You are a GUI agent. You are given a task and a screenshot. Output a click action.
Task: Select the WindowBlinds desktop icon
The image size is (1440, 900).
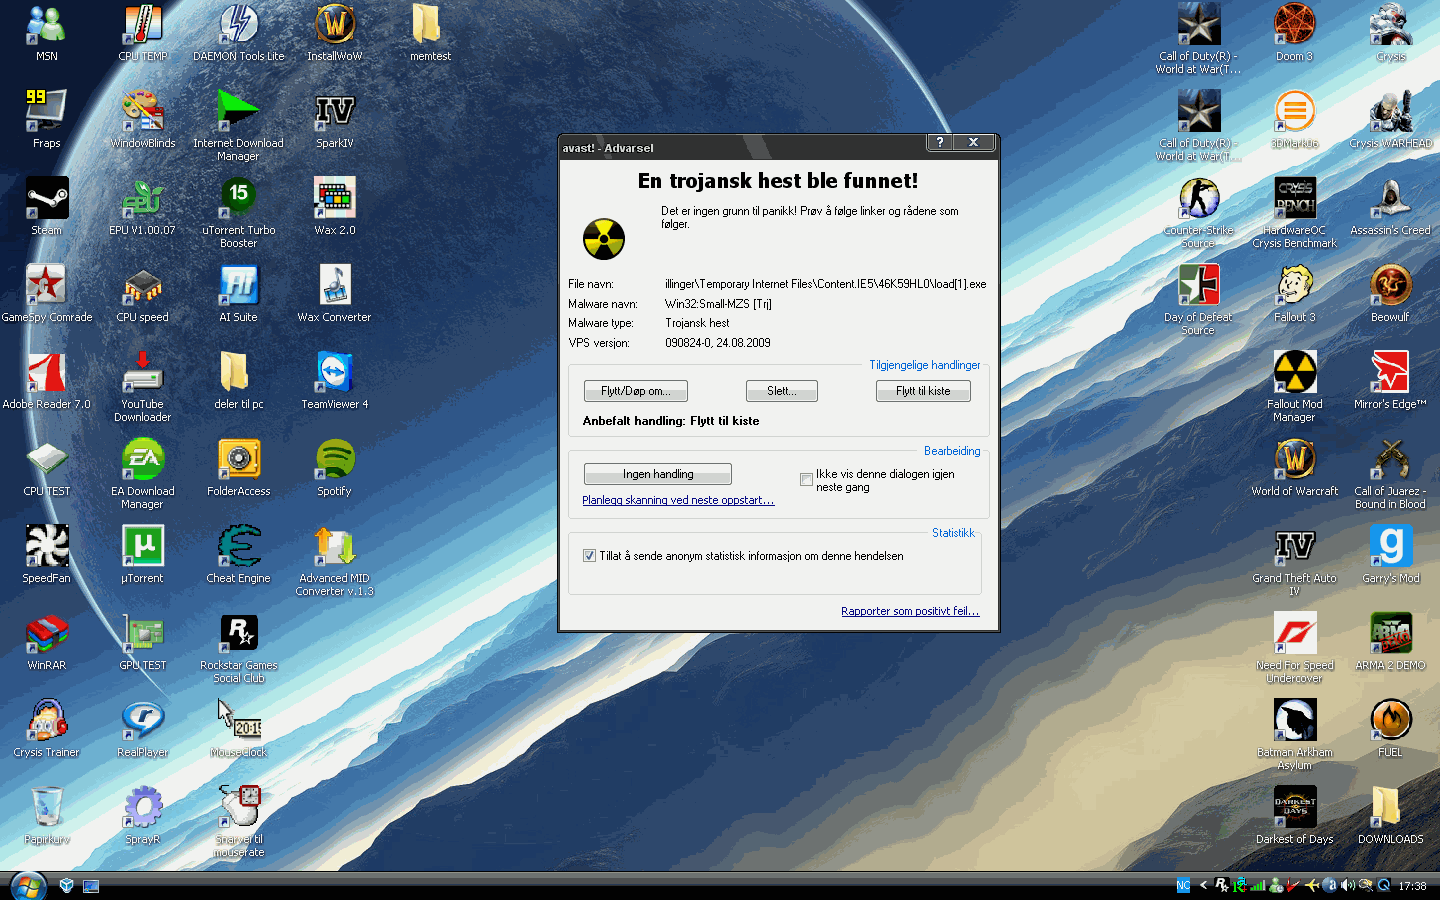pyautogui.click(x=143, y=119)
